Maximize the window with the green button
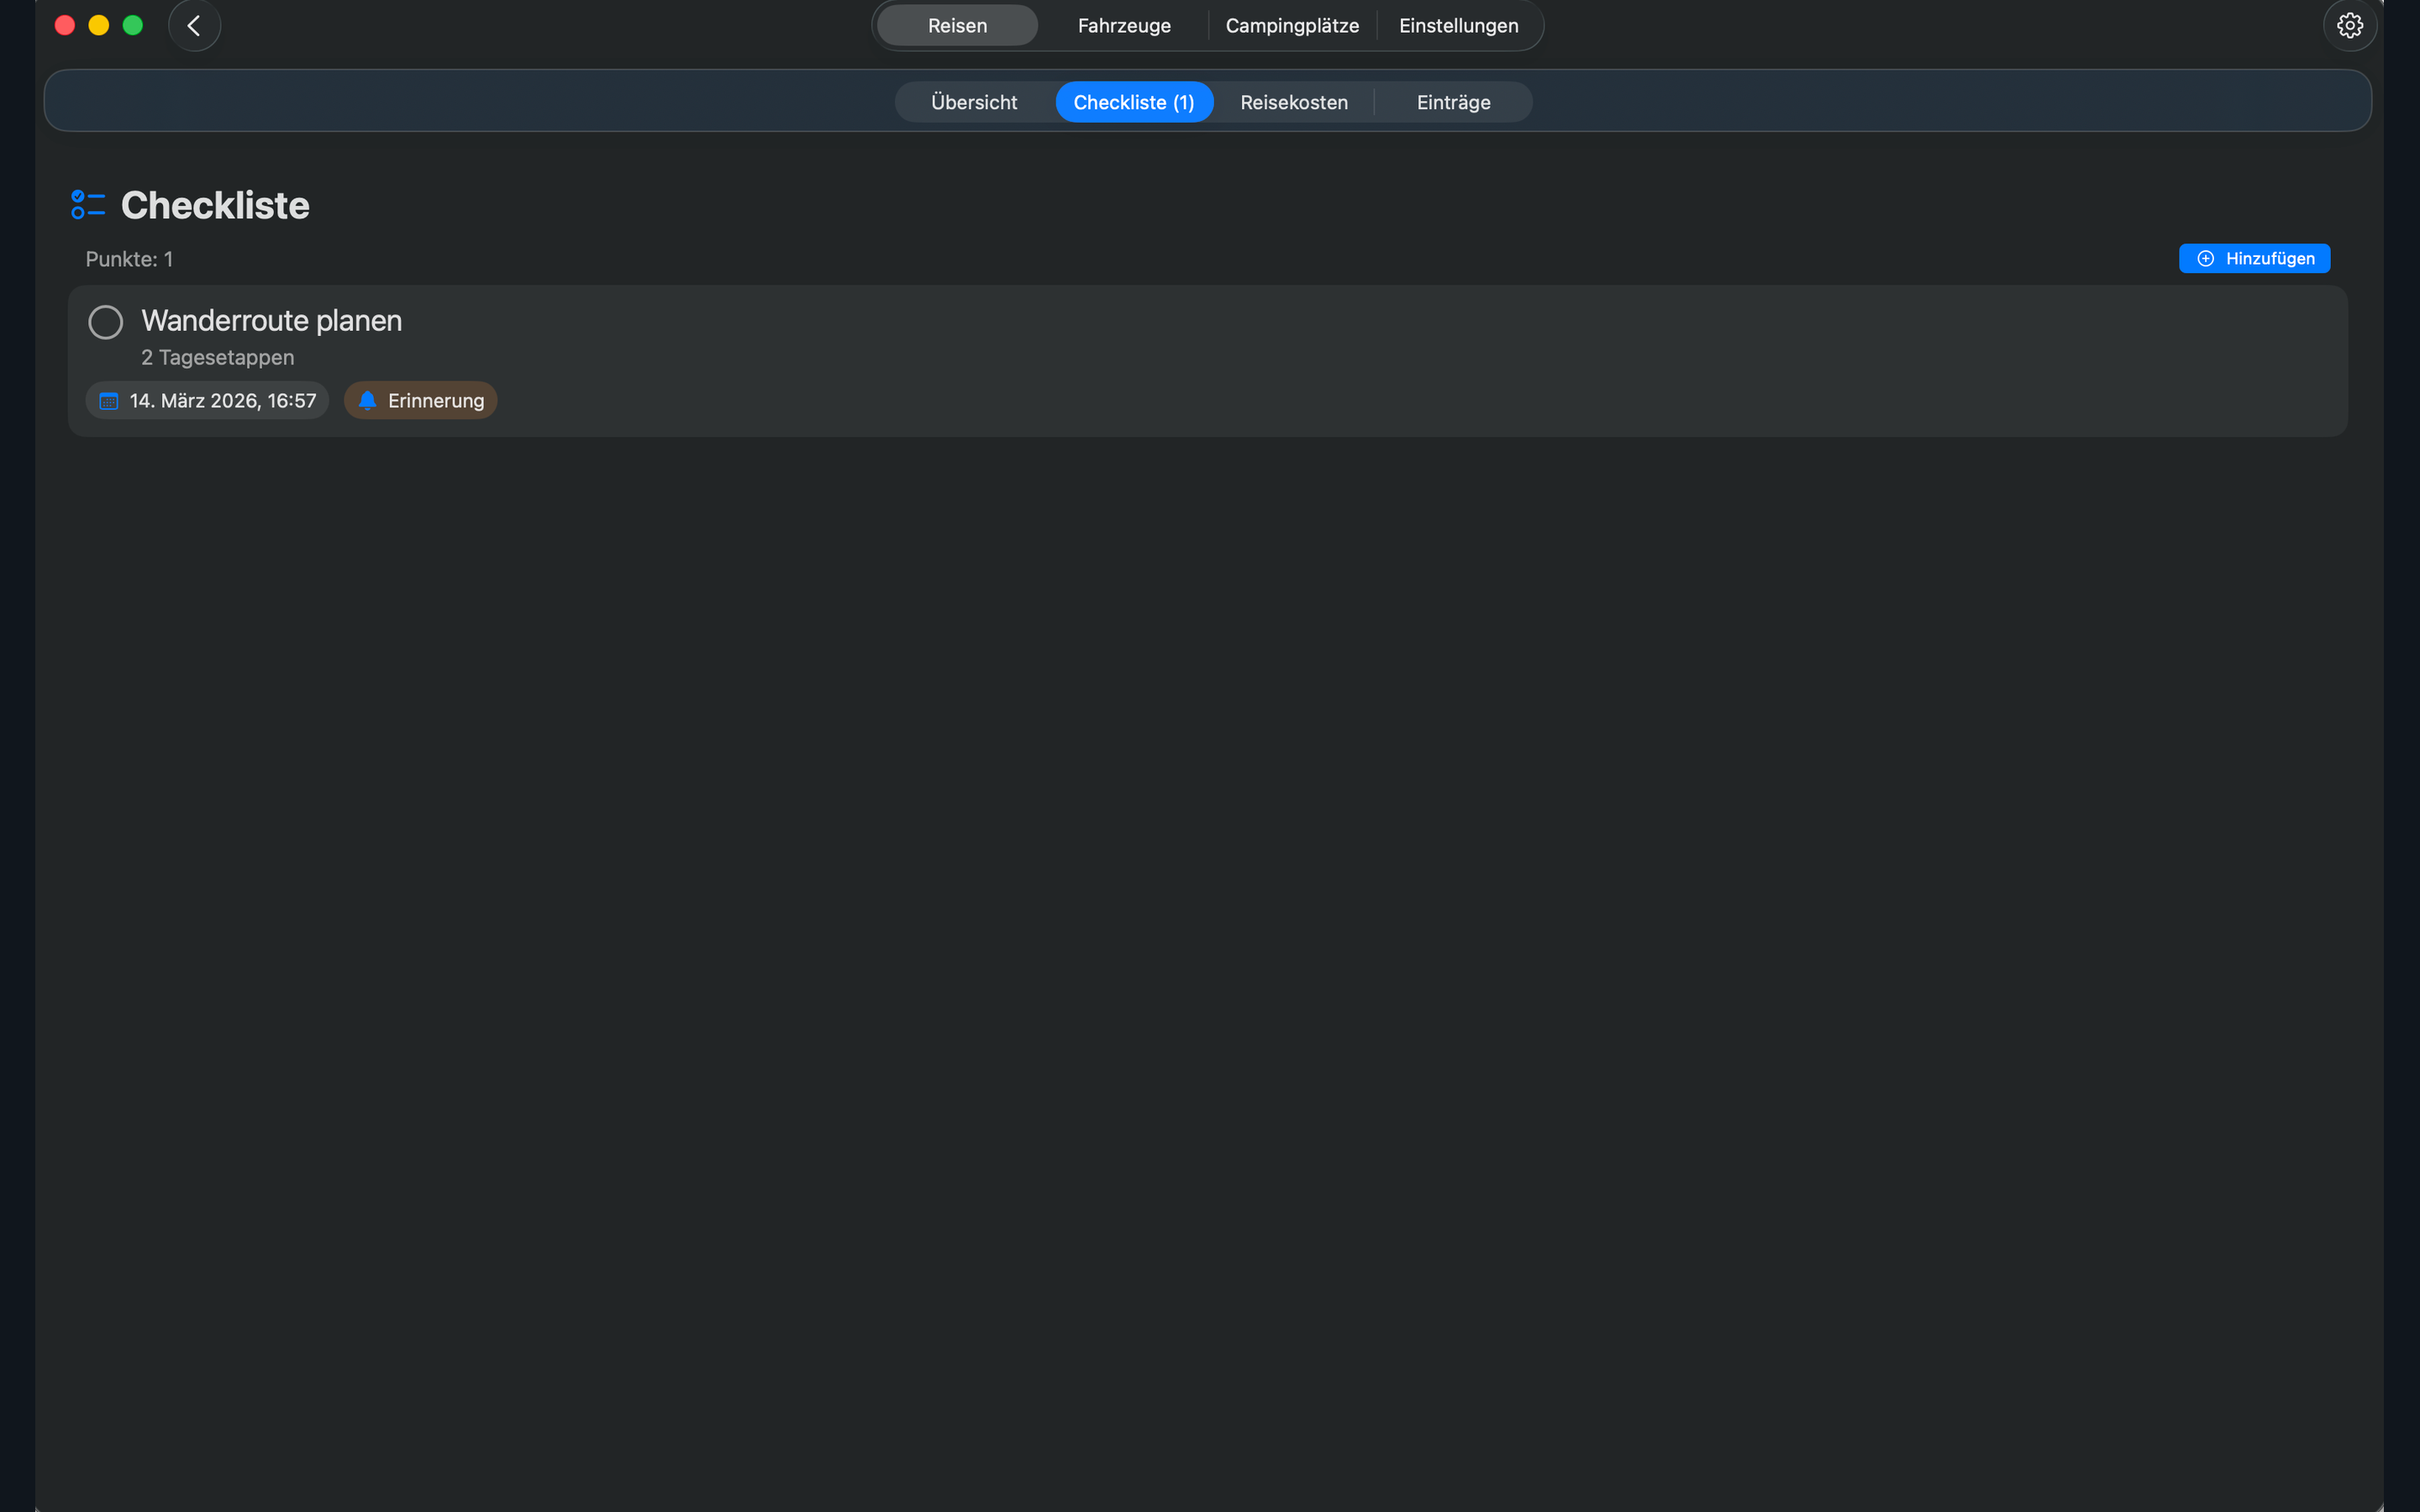Viewport: 2420px width, 1512px height. tap(133, 26)
